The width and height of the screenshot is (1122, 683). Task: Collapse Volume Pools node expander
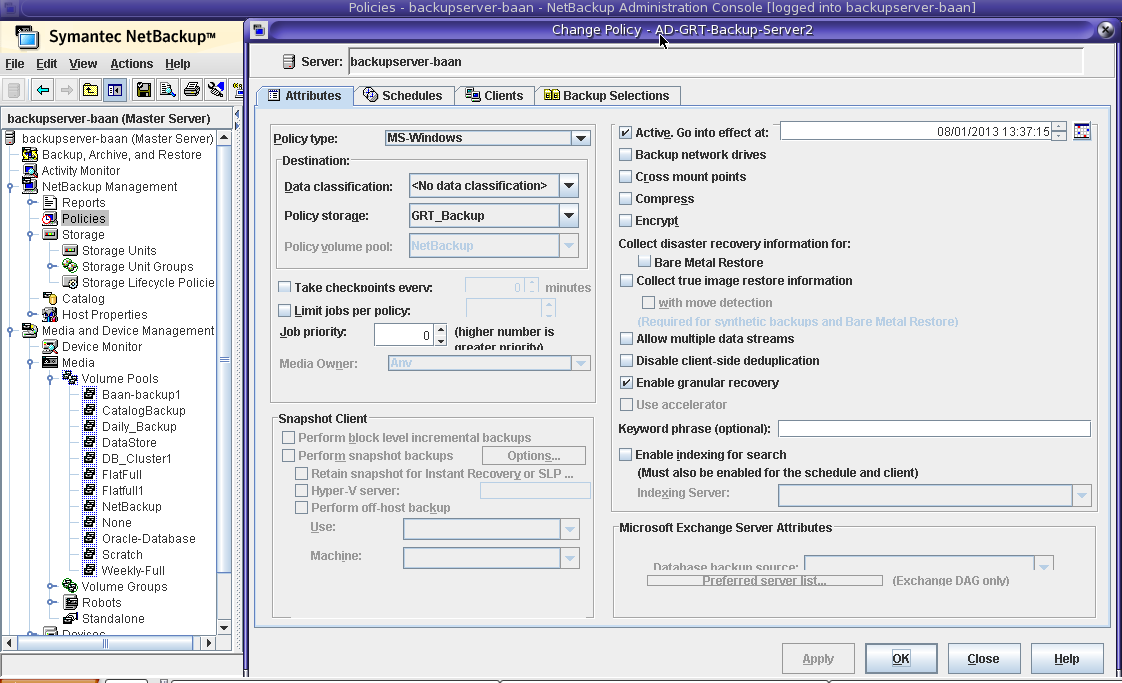tap(50, 379)
